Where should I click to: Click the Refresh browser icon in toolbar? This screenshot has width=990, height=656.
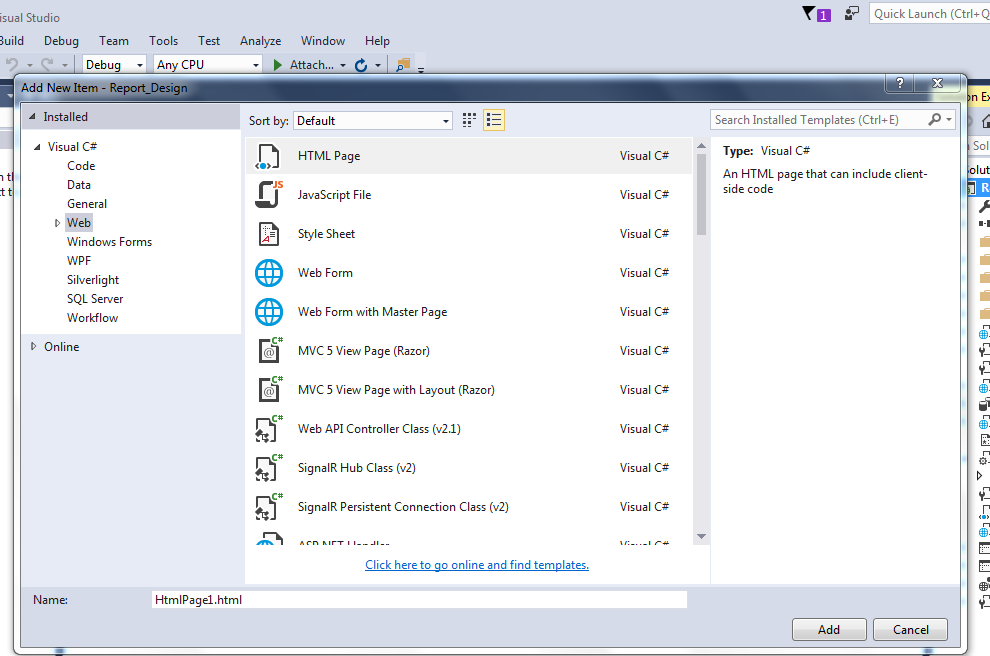[x=361, y=65]
